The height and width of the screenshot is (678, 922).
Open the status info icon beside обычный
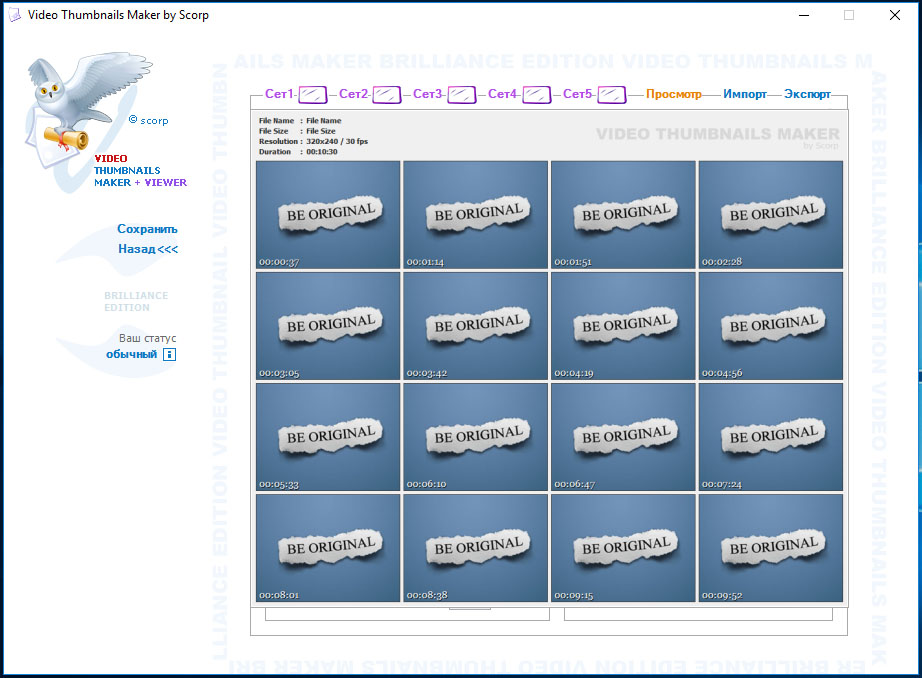[169, 354]
